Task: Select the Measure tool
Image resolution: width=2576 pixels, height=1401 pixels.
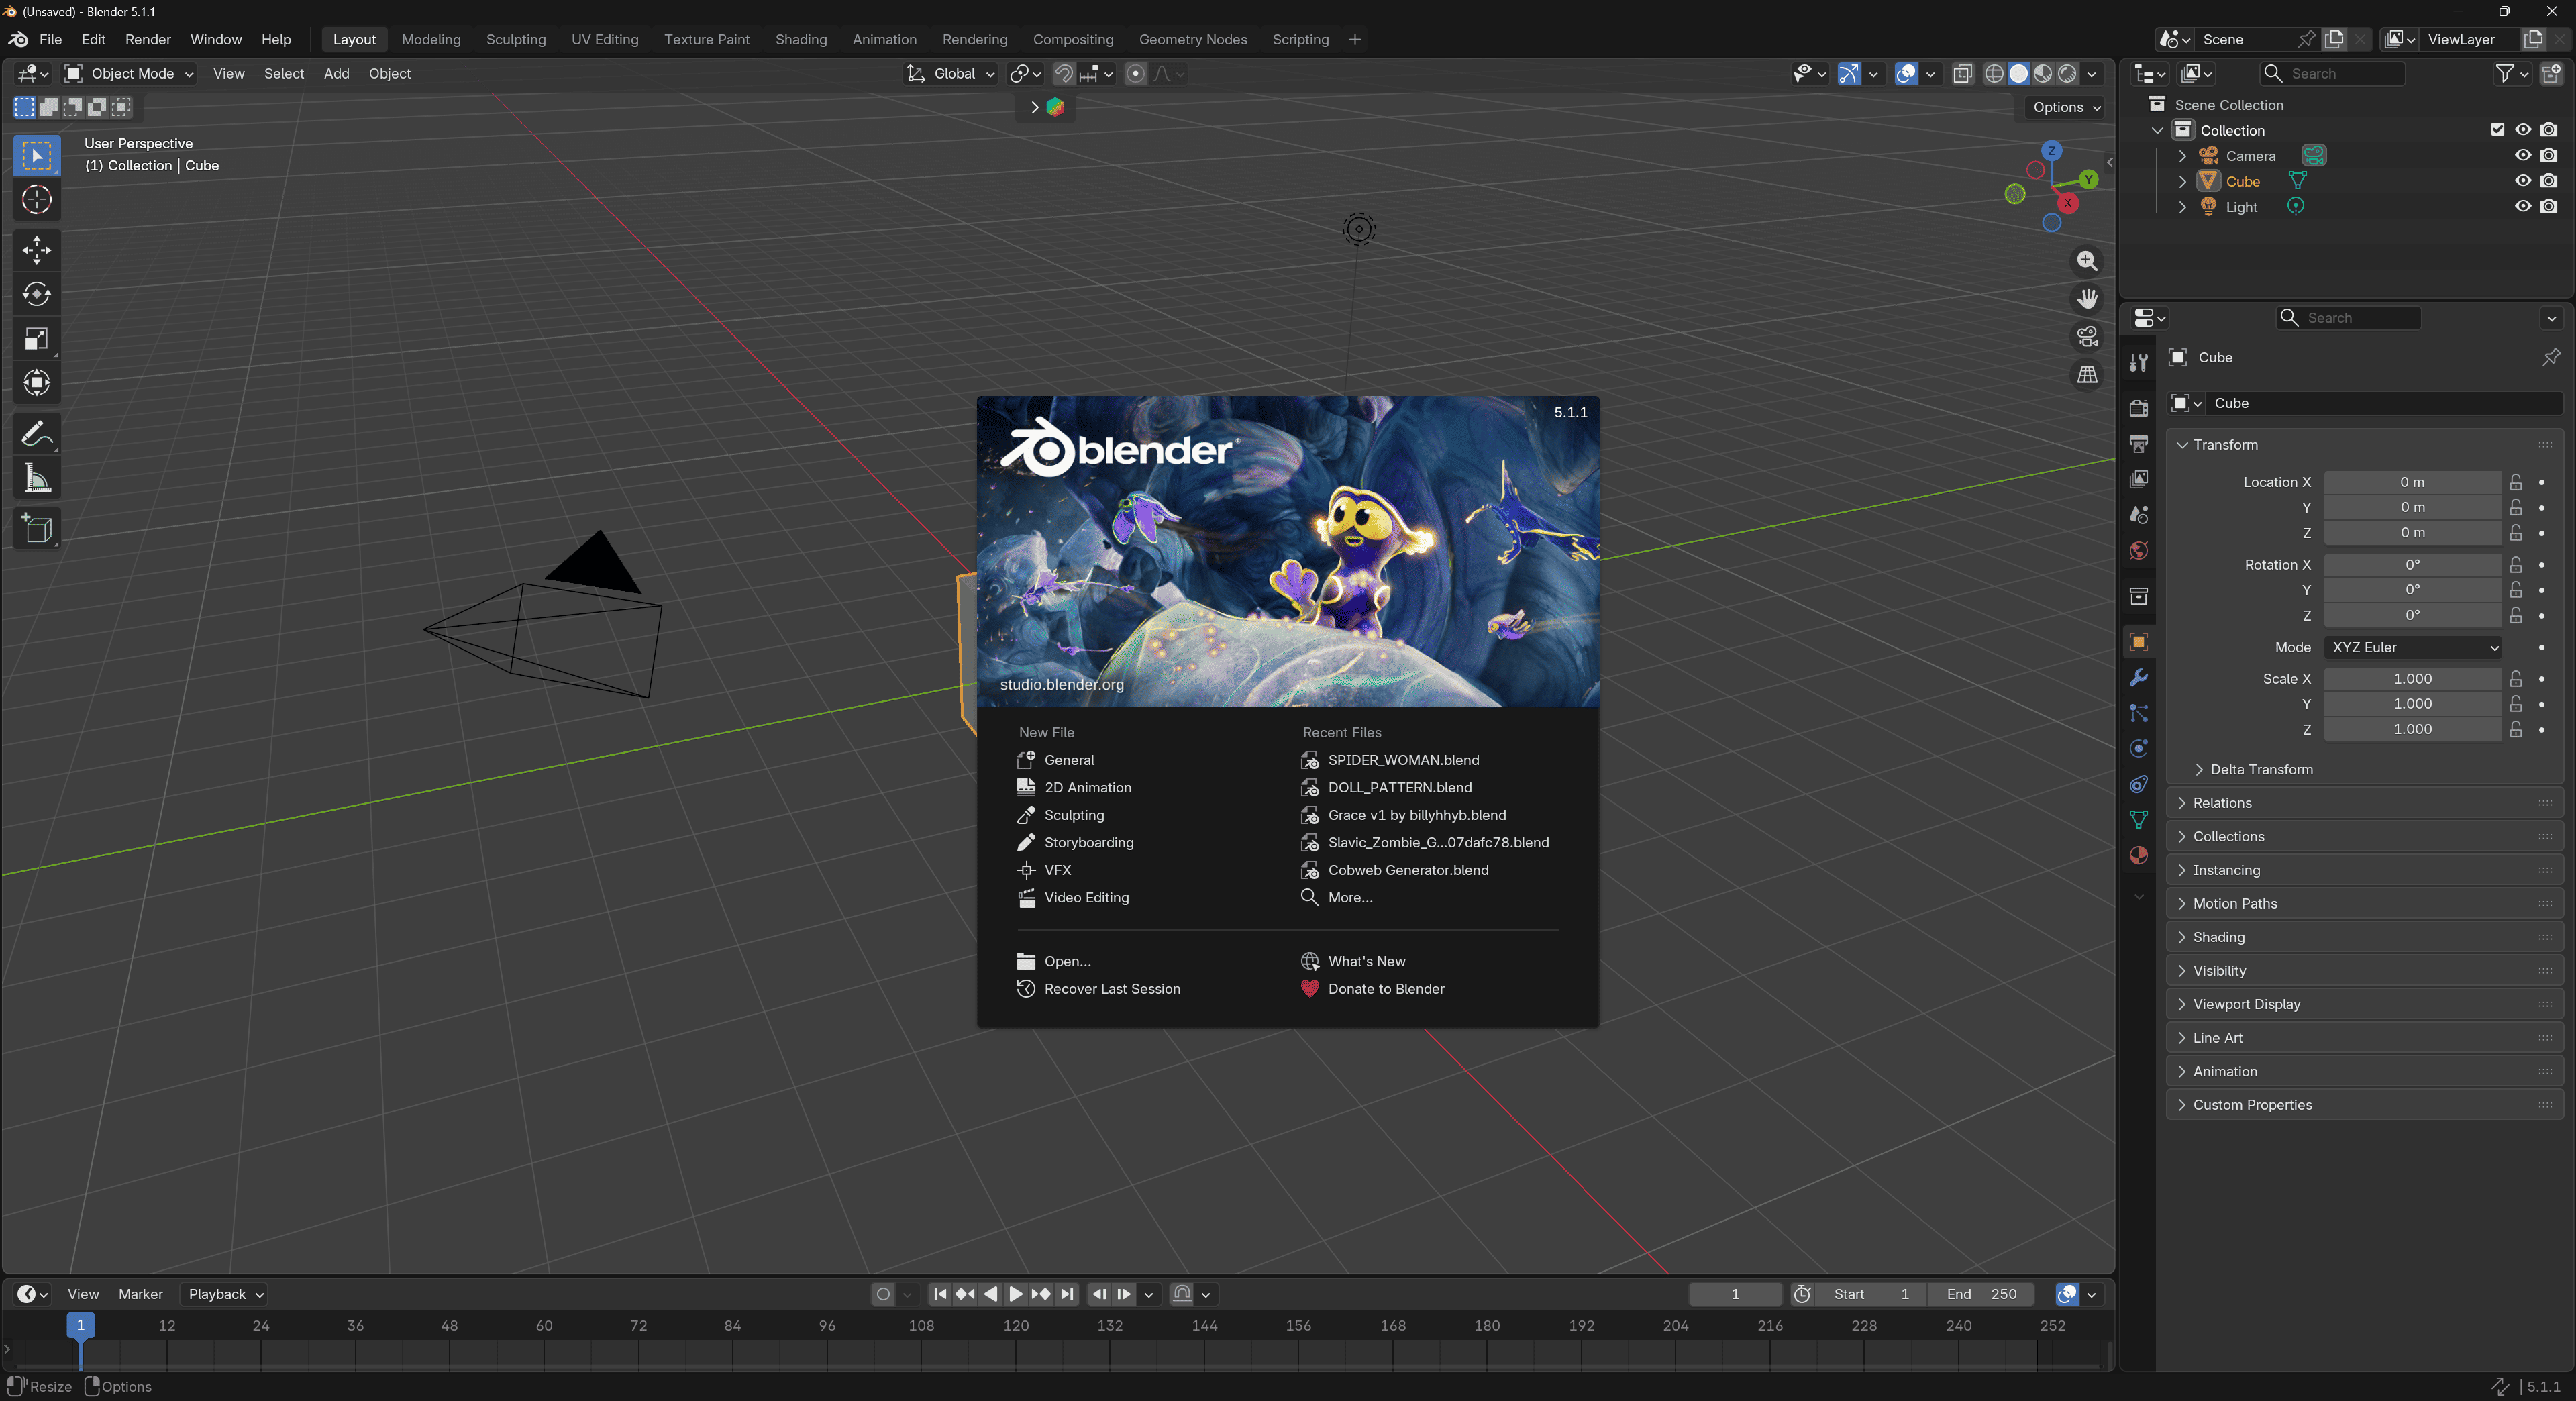Action: point(37,478)
